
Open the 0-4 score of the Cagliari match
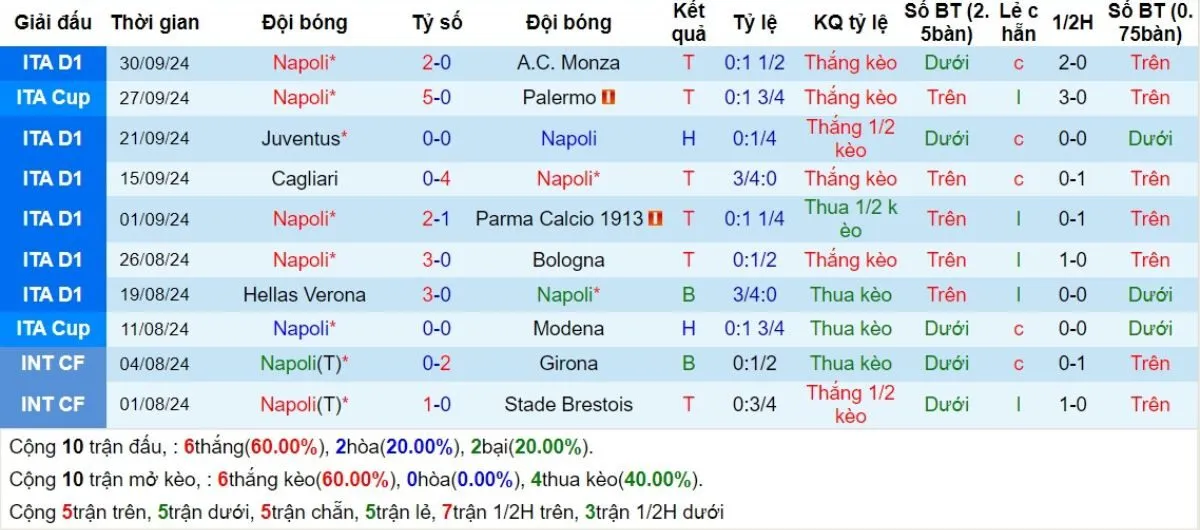pyautogui.click(x=436, y=179)
